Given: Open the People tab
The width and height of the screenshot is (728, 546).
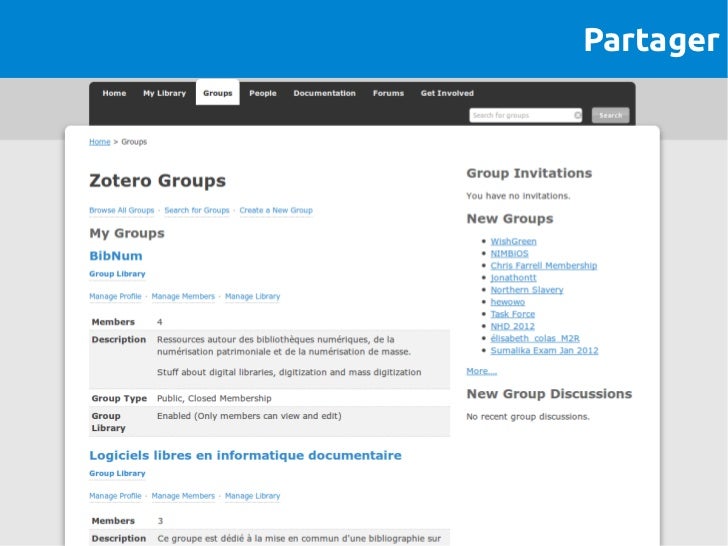Looking at the screenshot, I should (x=263, y=93).
